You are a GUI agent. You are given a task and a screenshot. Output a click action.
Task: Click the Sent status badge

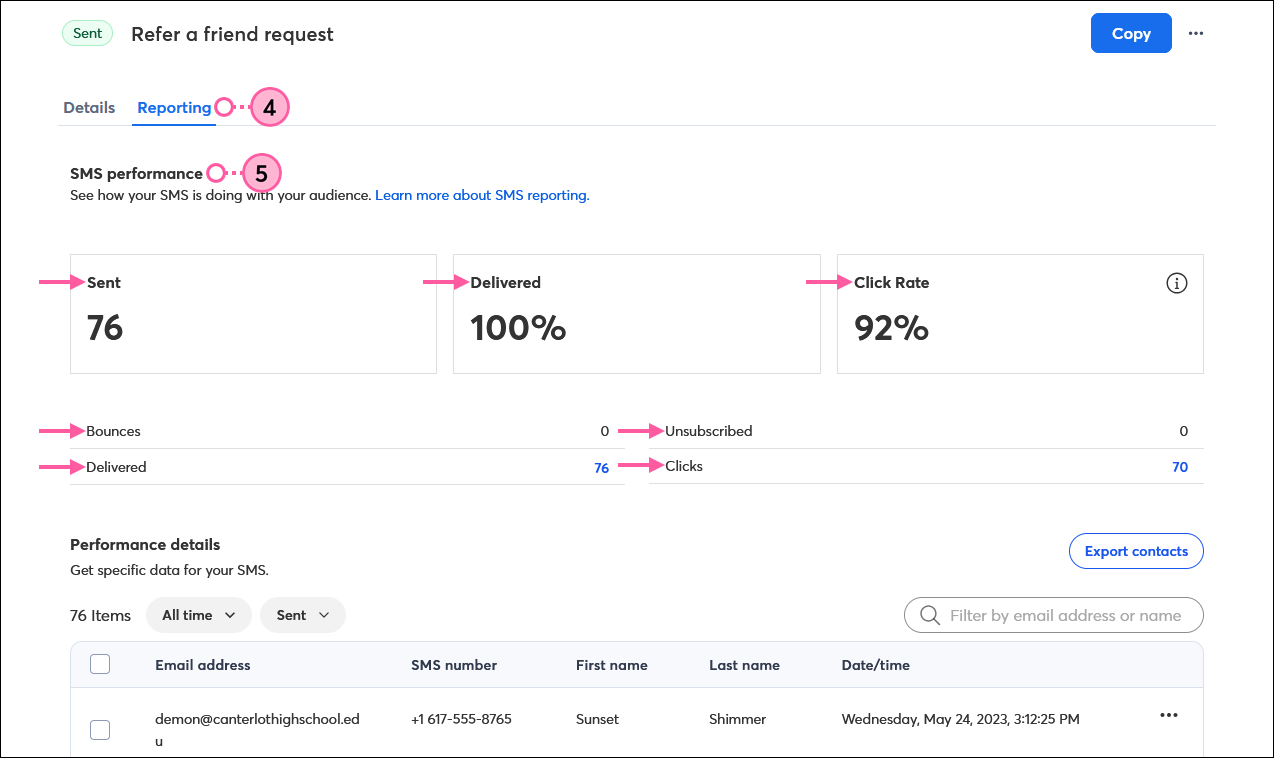click(x=87, y=33)
